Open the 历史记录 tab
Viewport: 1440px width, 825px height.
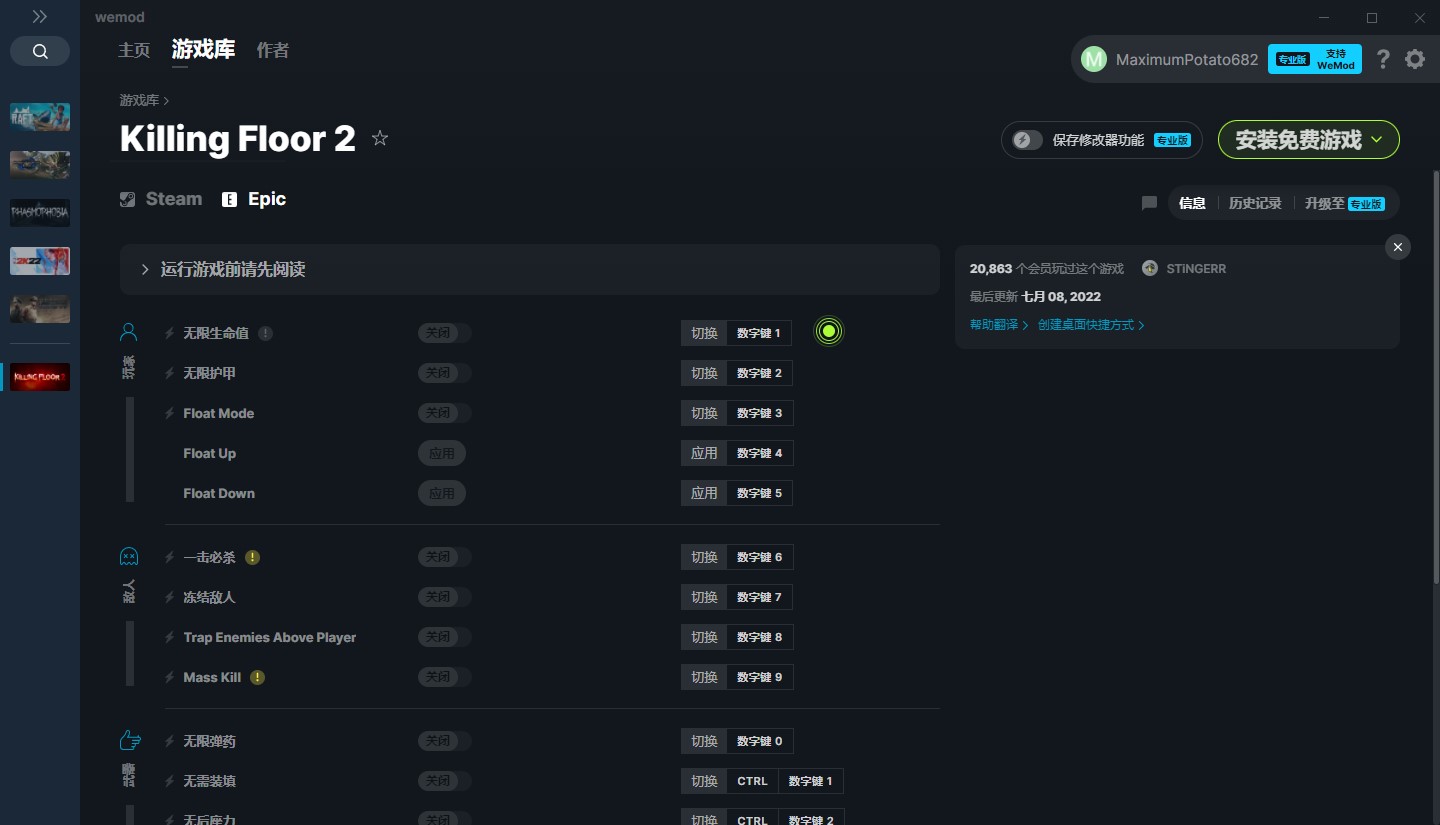pos(1255,203)
